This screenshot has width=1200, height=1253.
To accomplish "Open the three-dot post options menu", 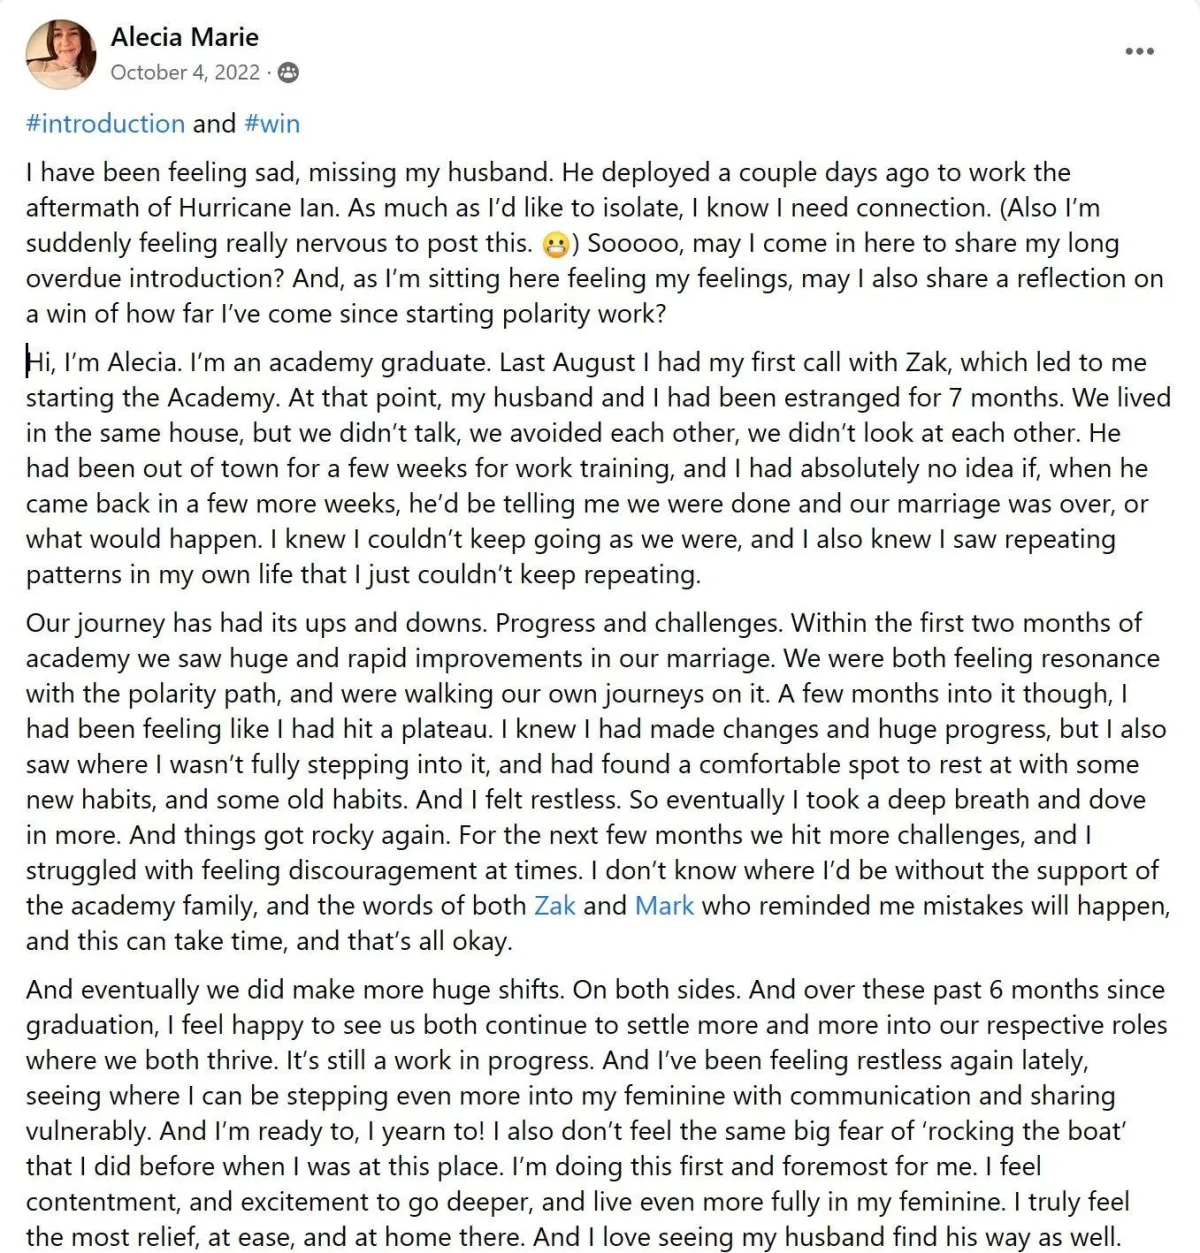I will (1139, 51).
